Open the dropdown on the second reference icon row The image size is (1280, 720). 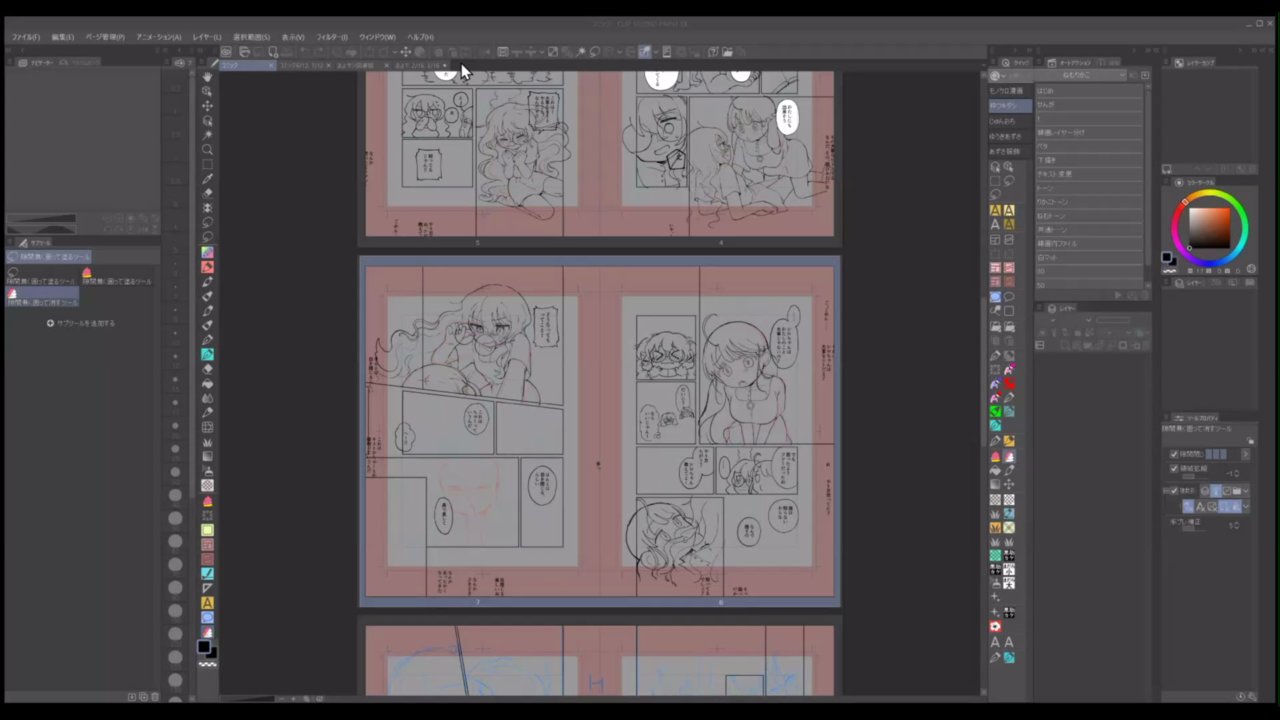pyautogui.click(x=1246, y=507)
